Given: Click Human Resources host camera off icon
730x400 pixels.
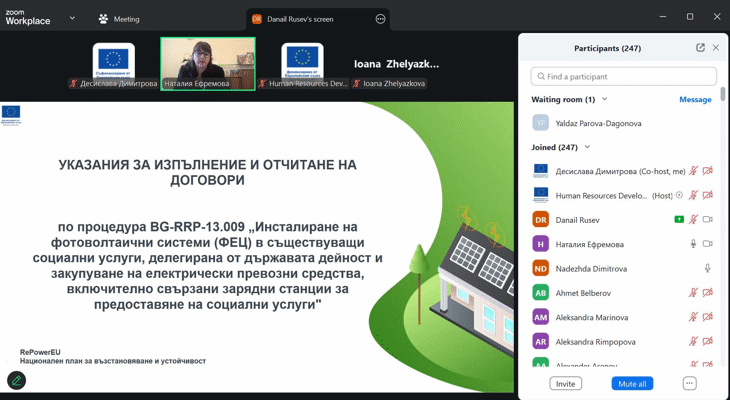Looking at the screenshot, I should pos(708,195).
